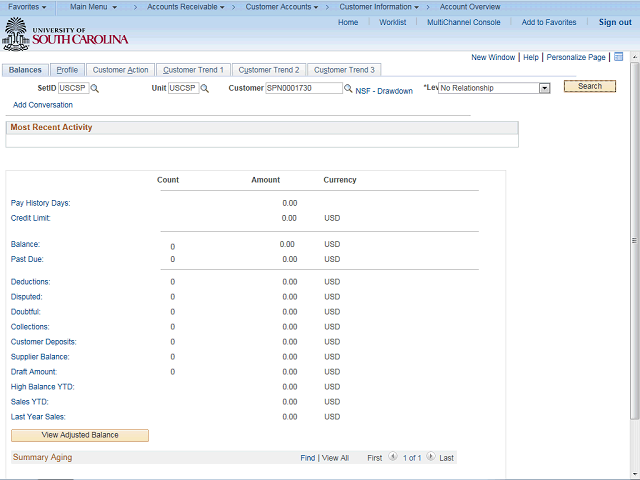This screenshot has width=640, height=480.
Task: Expand Accounts Receivable breadcrumb menu
Action: click(186, 7)
